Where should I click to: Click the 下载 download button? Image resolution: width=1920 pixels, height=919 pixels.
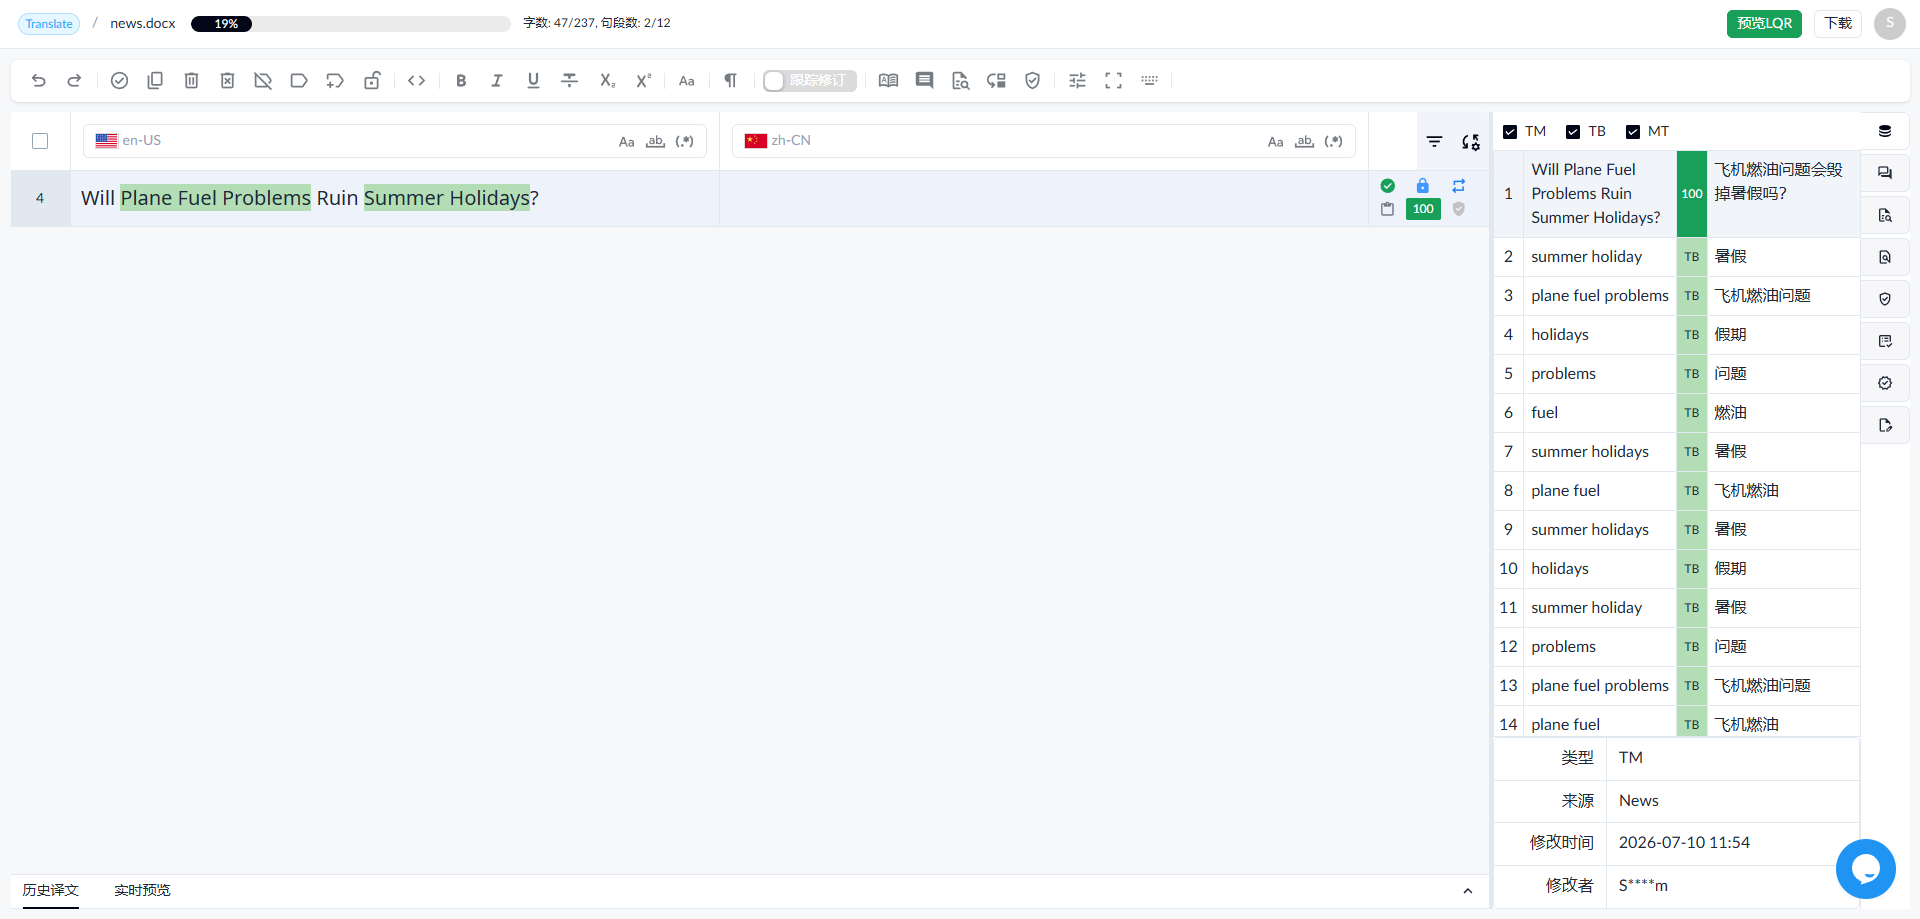coord(1838,24)
